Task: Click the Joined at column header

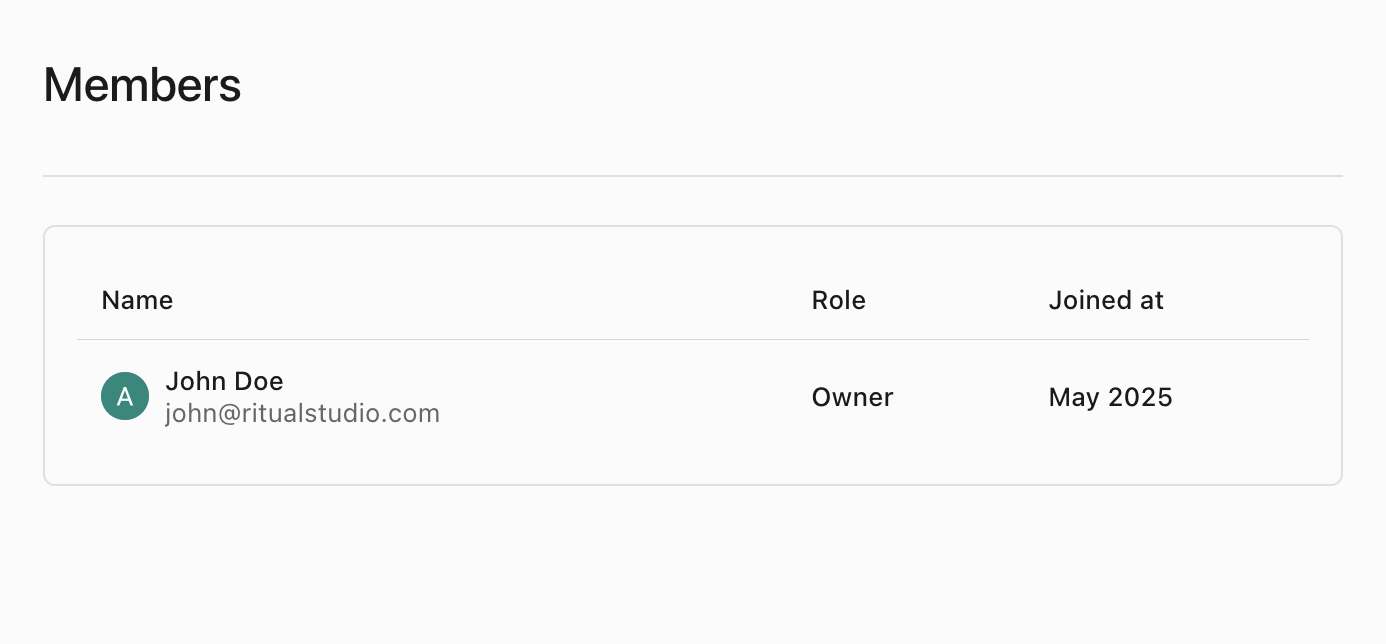Action: [x=1106, y=300]
